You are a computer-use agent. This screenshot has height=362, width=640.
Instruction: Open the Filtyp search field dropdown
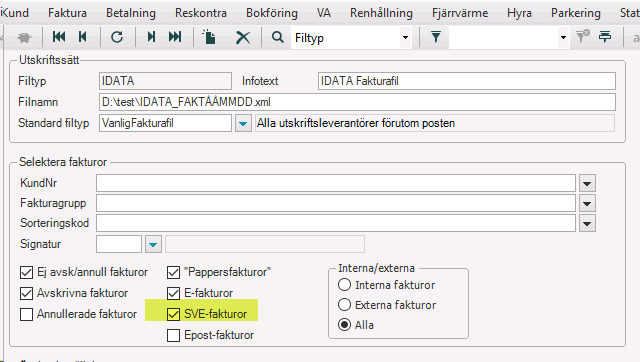pos(405,38)
